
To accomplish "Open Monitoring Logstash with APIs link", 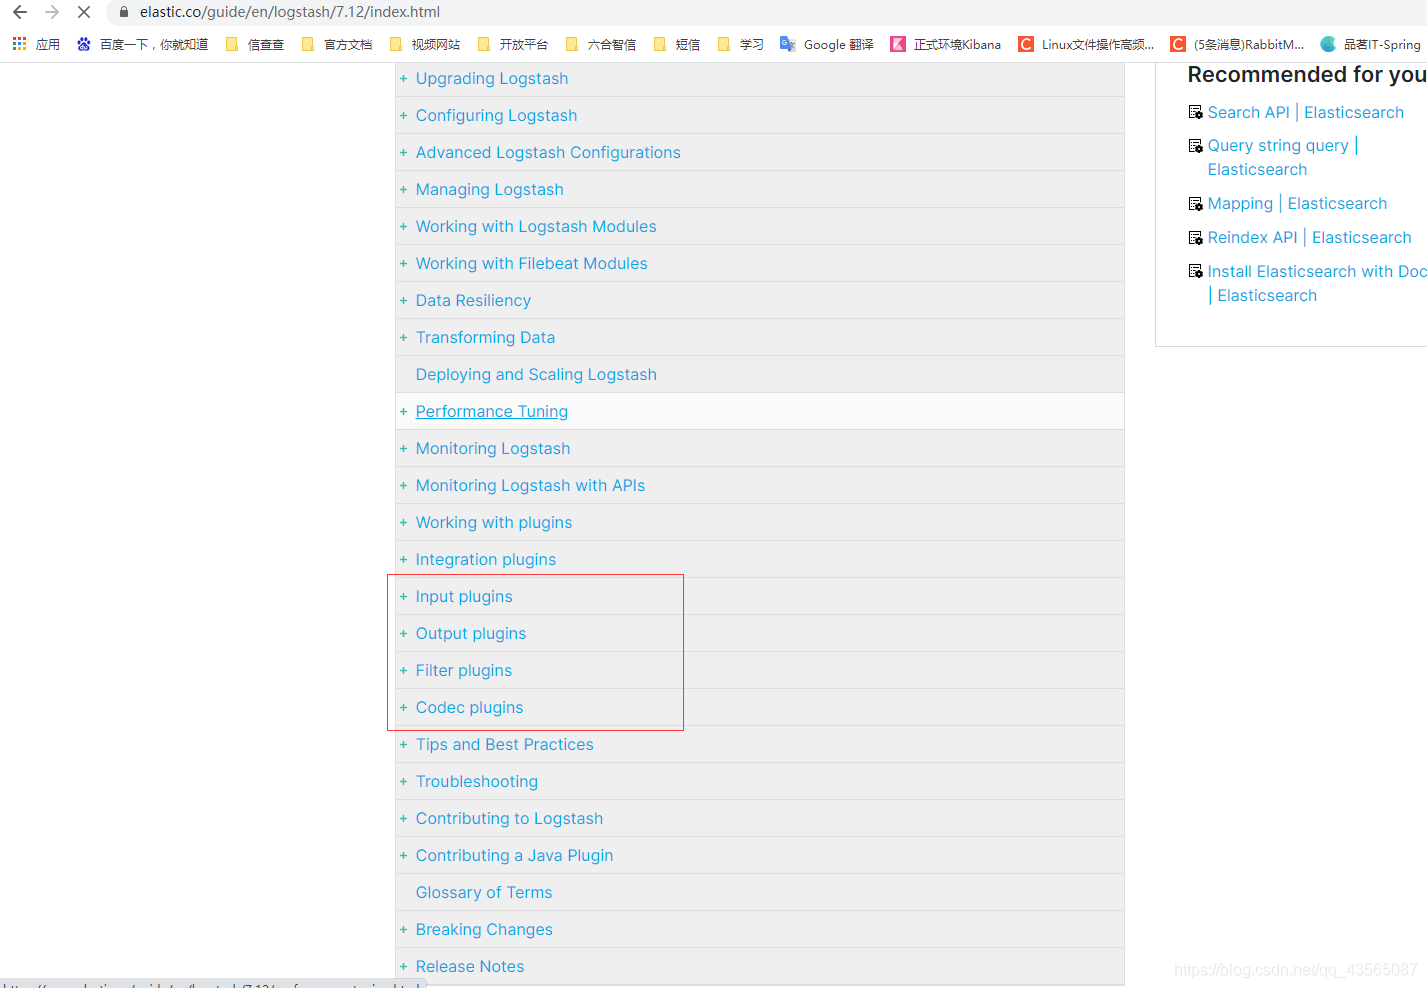I will (530, 485).
